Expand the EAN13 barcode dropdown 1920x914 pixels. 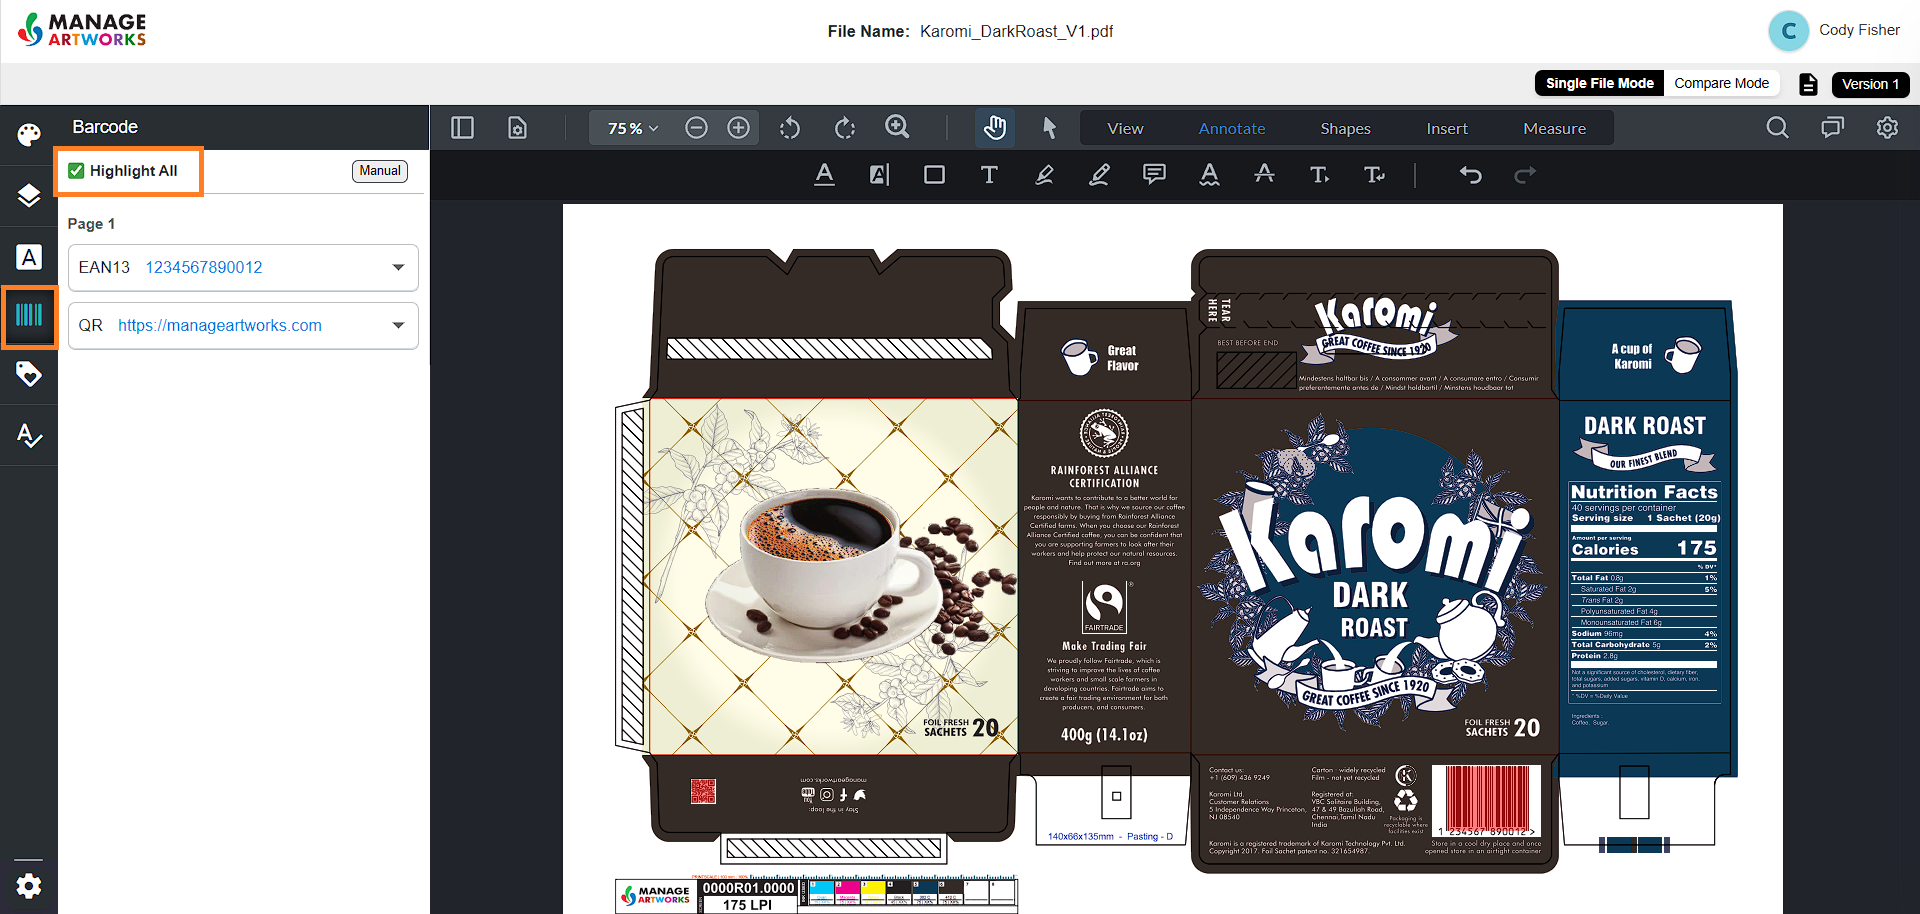click(398, 267)
